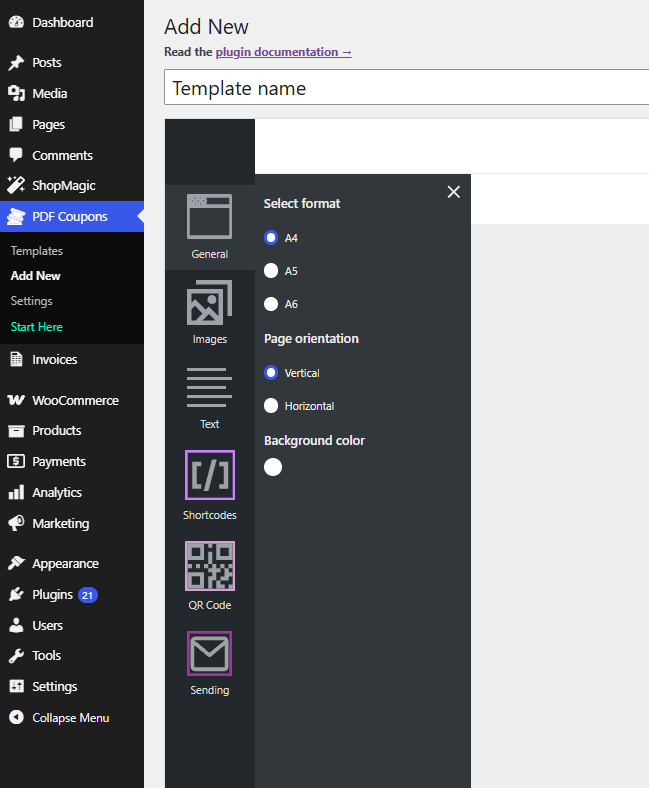This screenshot has height=788, width=649.
Task: Click the Tools menu label
Action: 47,656
